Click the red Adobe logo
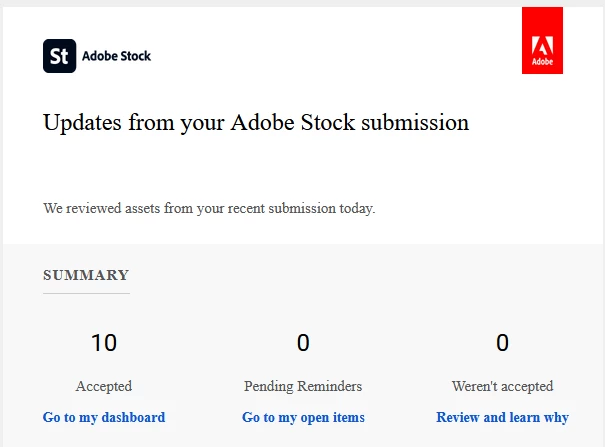605x447 pixels. click(542, 40)
